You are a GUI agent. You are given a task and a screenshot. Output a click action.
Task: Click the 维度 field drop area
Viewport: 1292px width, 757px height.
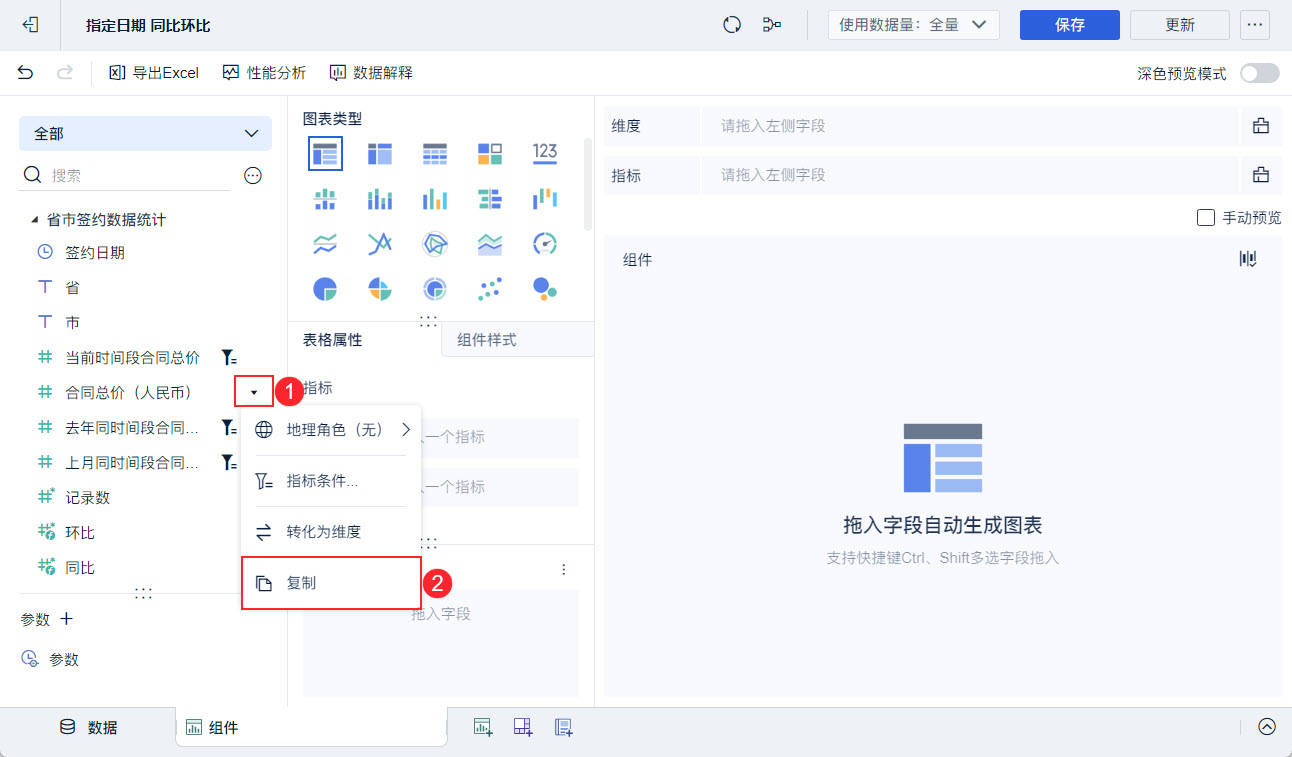(969, 126)
